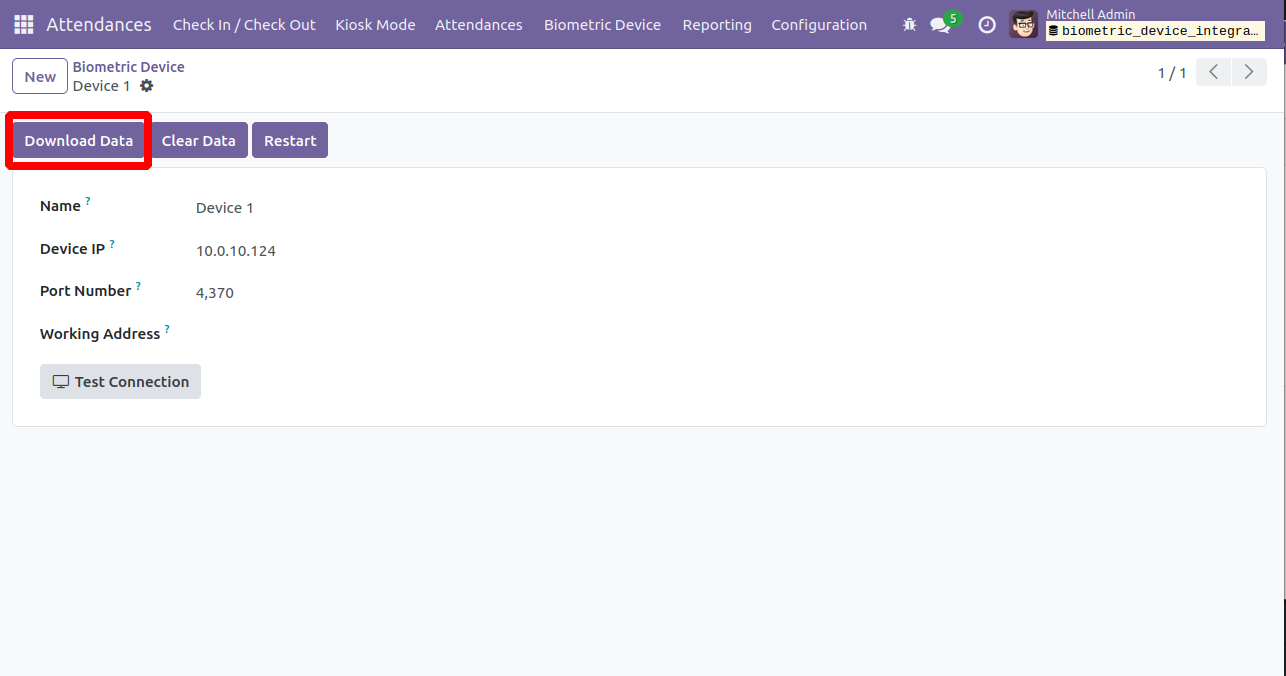This screenshot has height=676, width=1286.
Task: Open the conversations messages icon
Action: [x=940, y=25]
